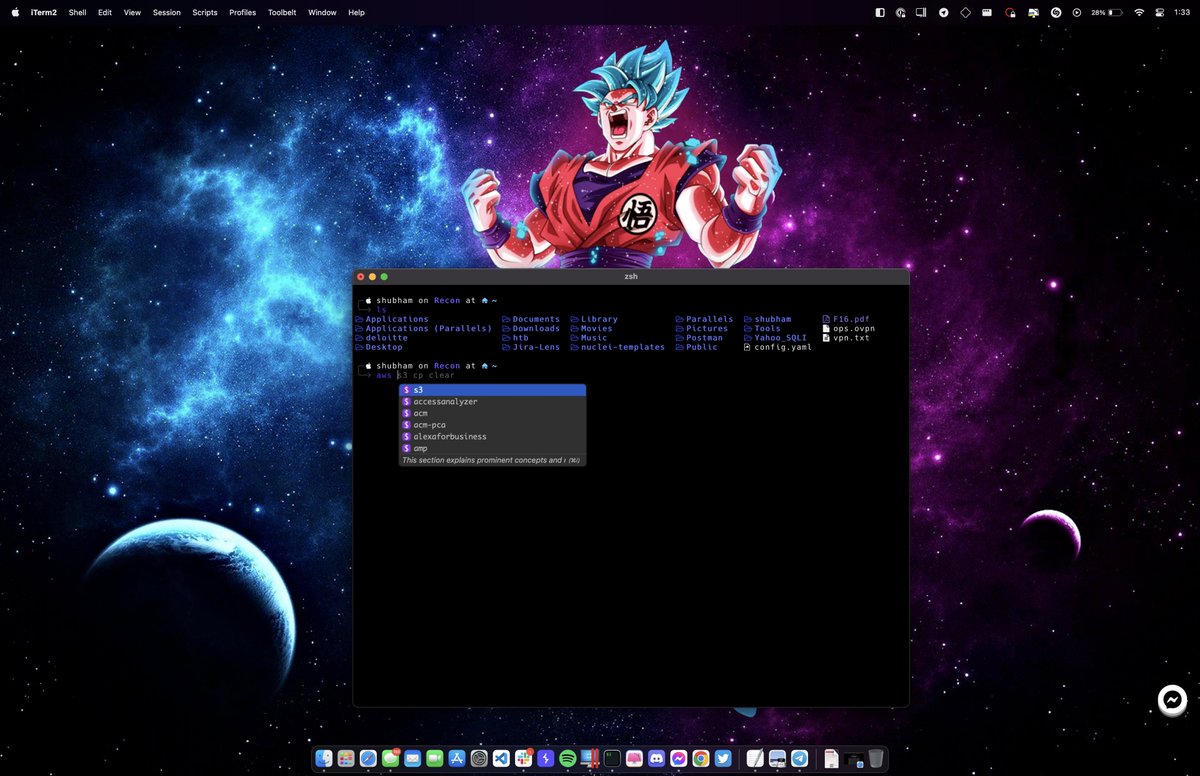The image size is (1200, 776).
Task: Launch Safari from the Dock
Action: [x=368, y=759]
